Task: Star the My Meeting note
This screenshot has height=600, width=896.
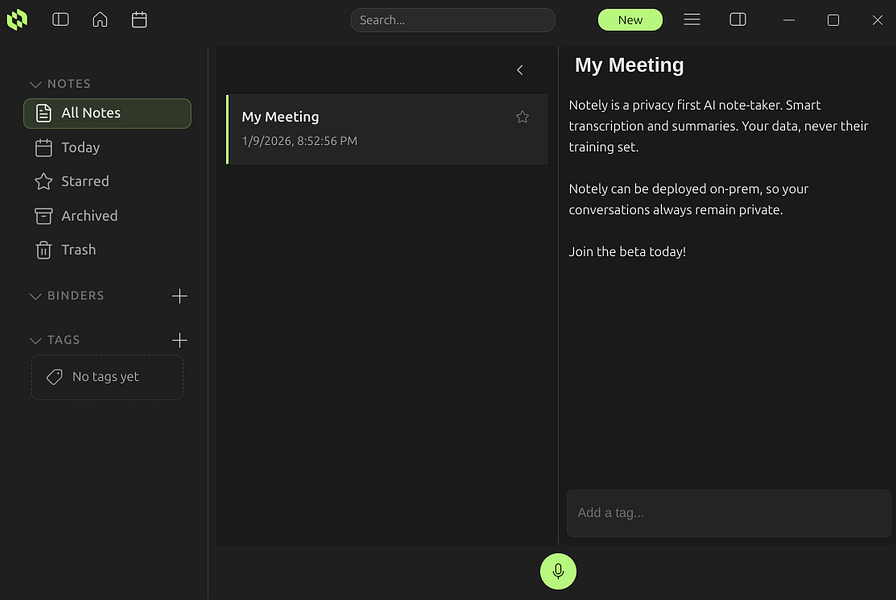Action: pyautogui.click(x=522, y=117)
